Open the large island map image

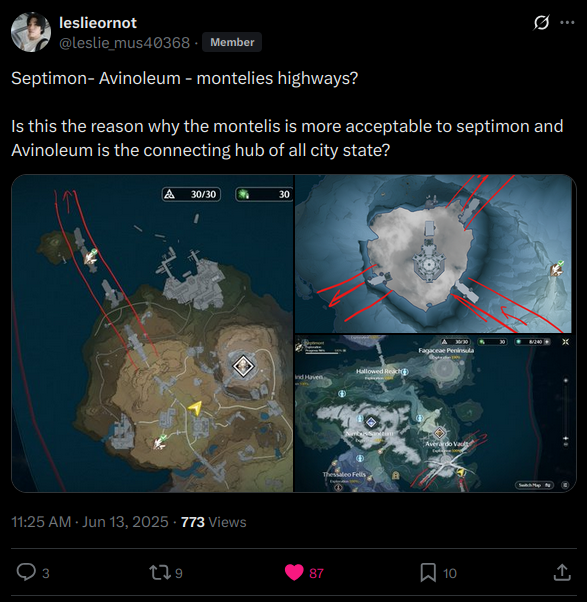[x=152, y=333]
